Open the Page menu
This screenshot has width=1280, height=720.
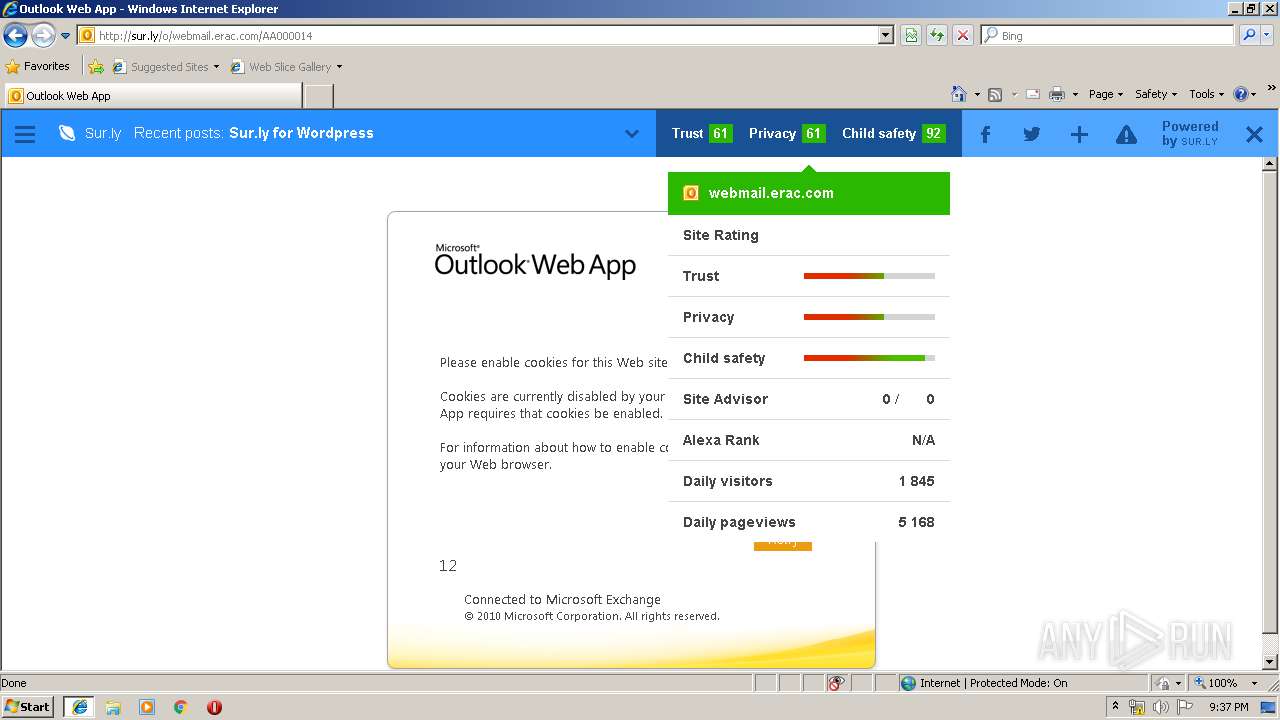pos(1105,94)
